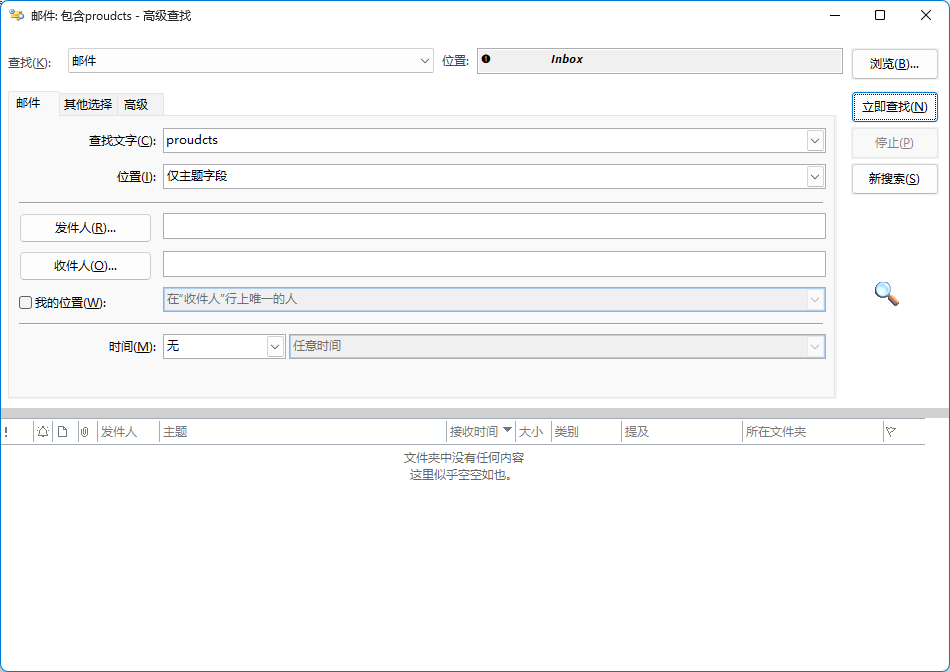The width and height of the screenshot is (950, 672).
Task: Click the 停止 button
Action: click(x=894, y=142)
